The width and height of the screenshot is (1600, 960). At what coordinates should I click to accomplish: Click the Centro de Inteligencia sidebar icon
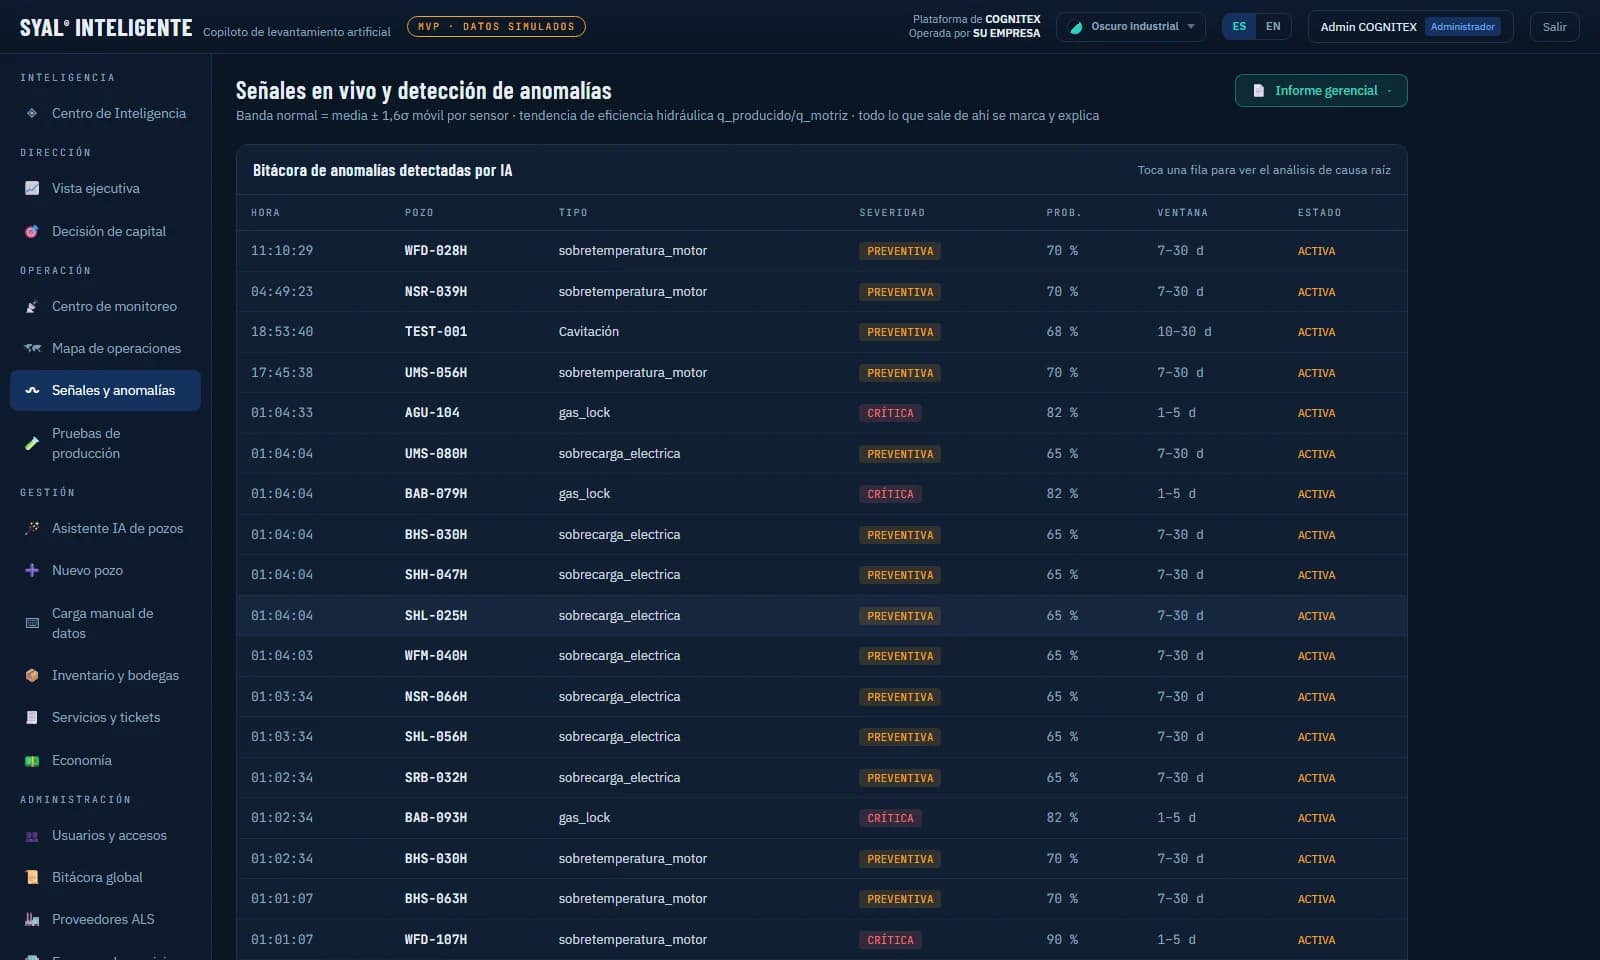(32, 113)
